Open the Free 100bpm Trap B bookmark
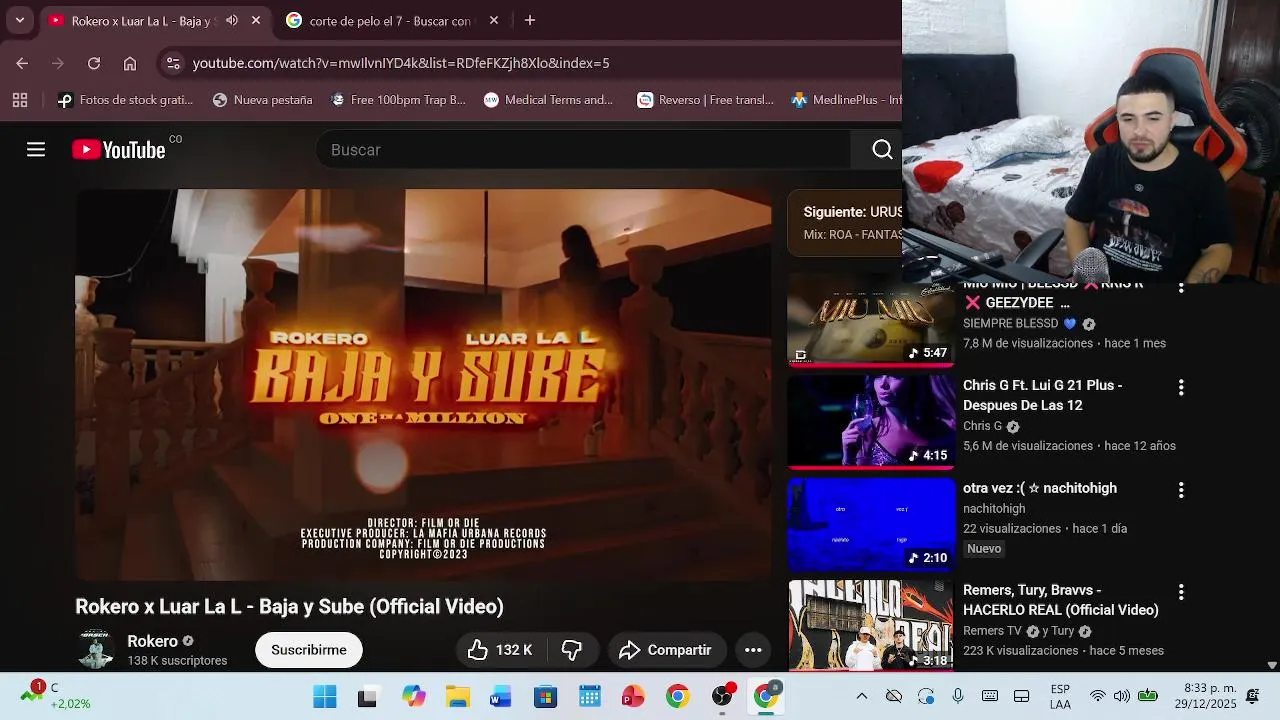This screenshot has width=1280, height=720. coord(398,100)
